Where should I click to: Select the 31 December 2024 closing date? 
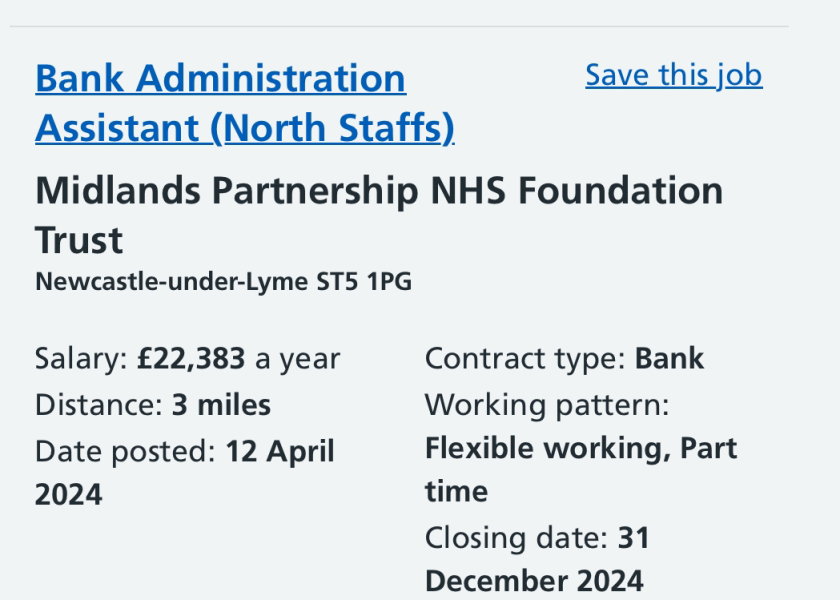[534, 580]
